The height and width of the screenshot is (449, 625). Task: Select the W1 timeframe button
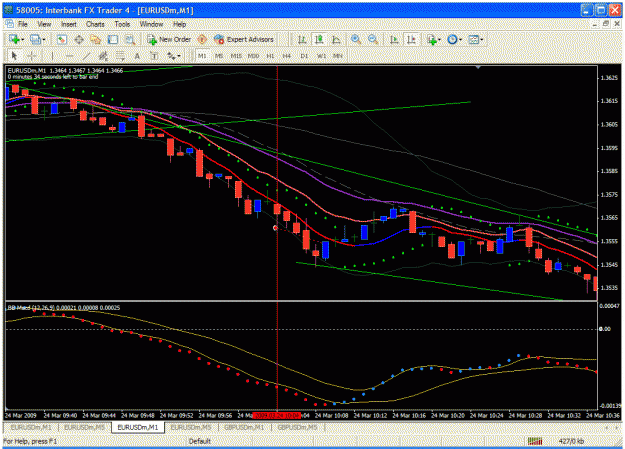tap(321, 56)
